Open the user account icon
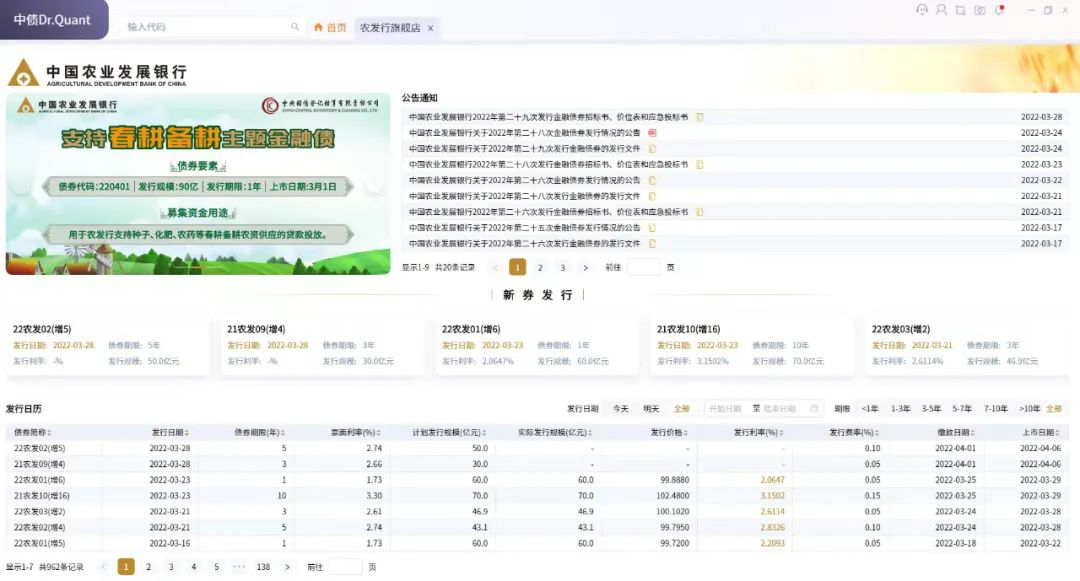This screenshot has height=581, width=1080. [x=941, y=10]
